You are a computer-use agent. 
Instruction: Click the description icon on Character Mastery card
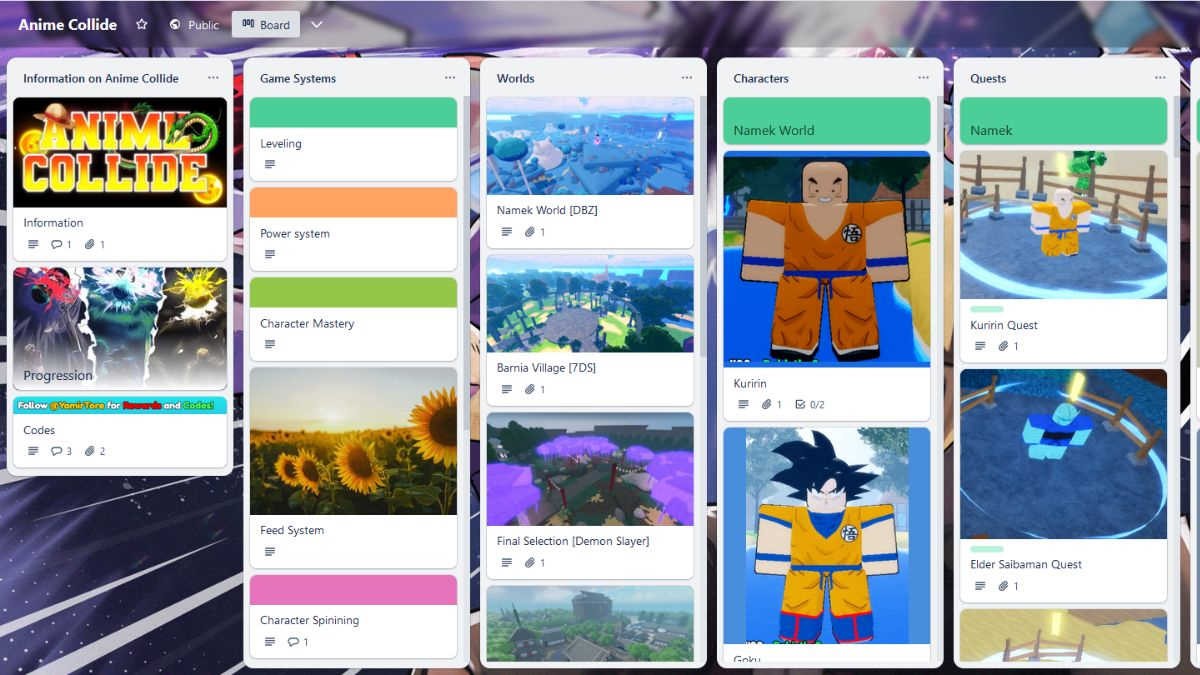coord(270,344)
